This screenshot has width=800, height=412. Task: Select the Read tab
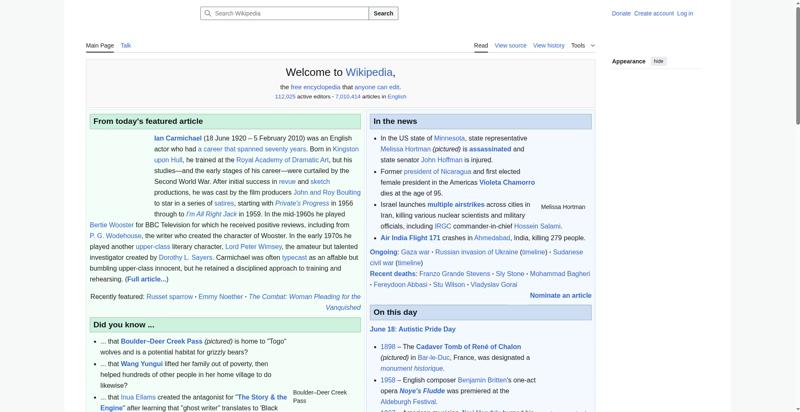[481, 45]
